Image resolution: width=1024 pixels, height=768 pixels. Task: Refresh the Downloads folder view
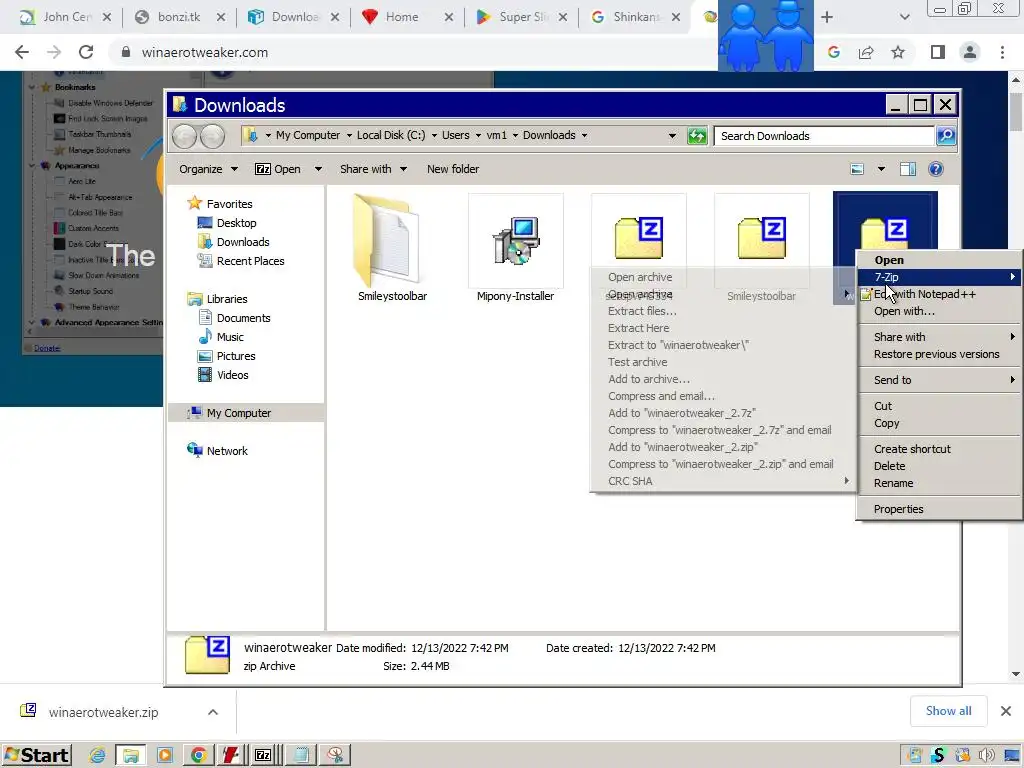pos(697,136)
